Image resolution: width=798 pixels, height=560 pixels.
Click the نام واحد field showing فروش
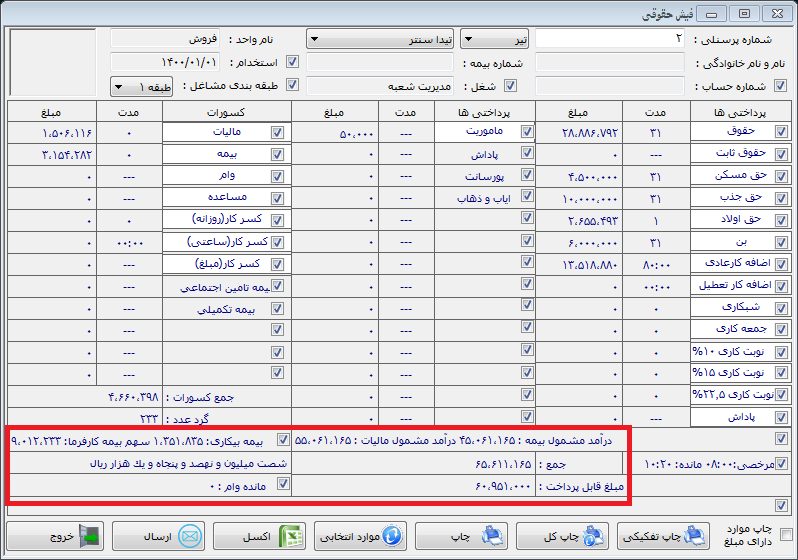pyautogui.click(x=165, y=39)
